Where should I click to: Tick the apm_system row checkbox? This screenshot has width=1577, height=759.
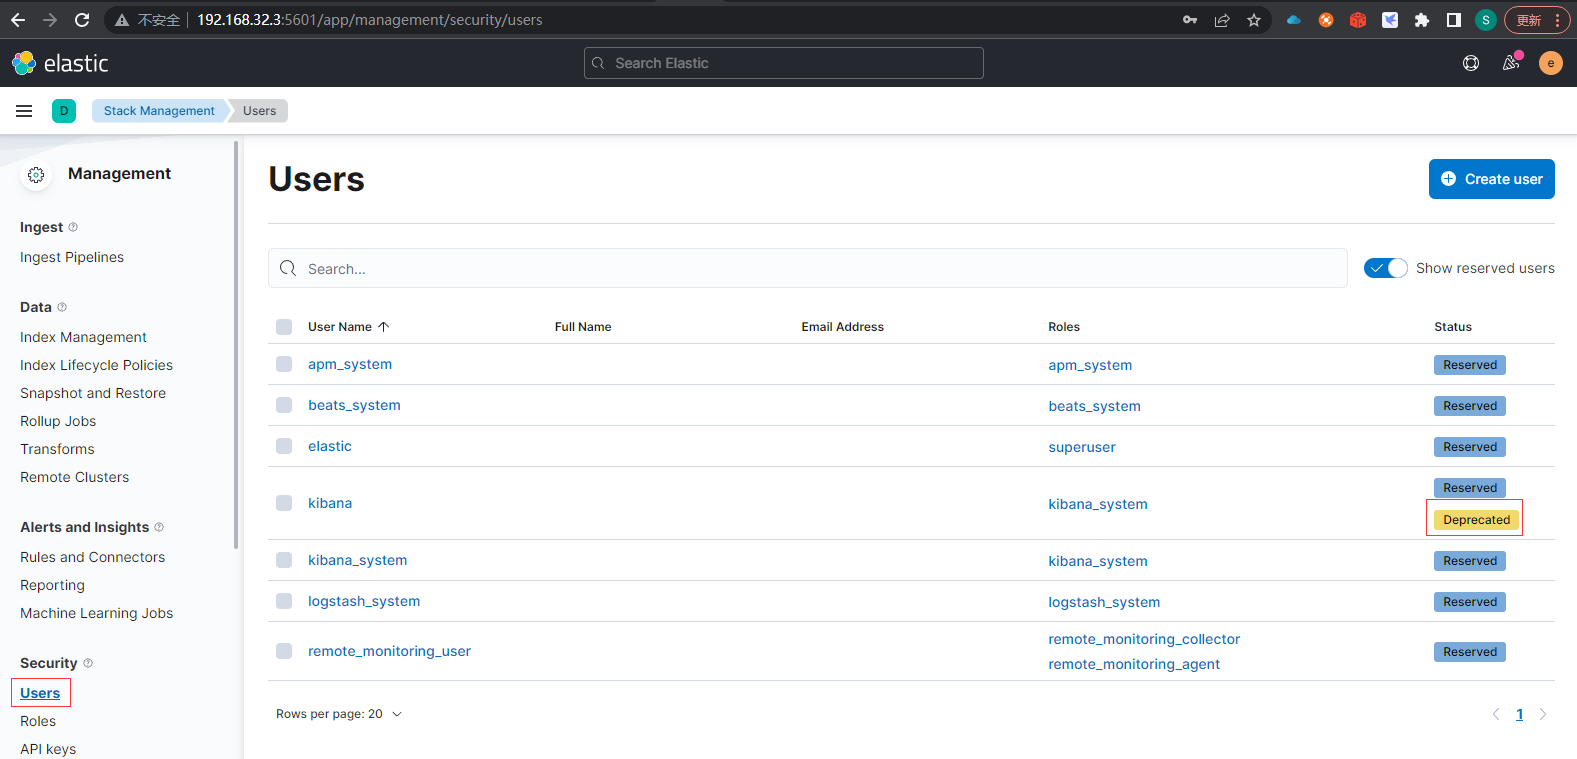coord(284,364)
